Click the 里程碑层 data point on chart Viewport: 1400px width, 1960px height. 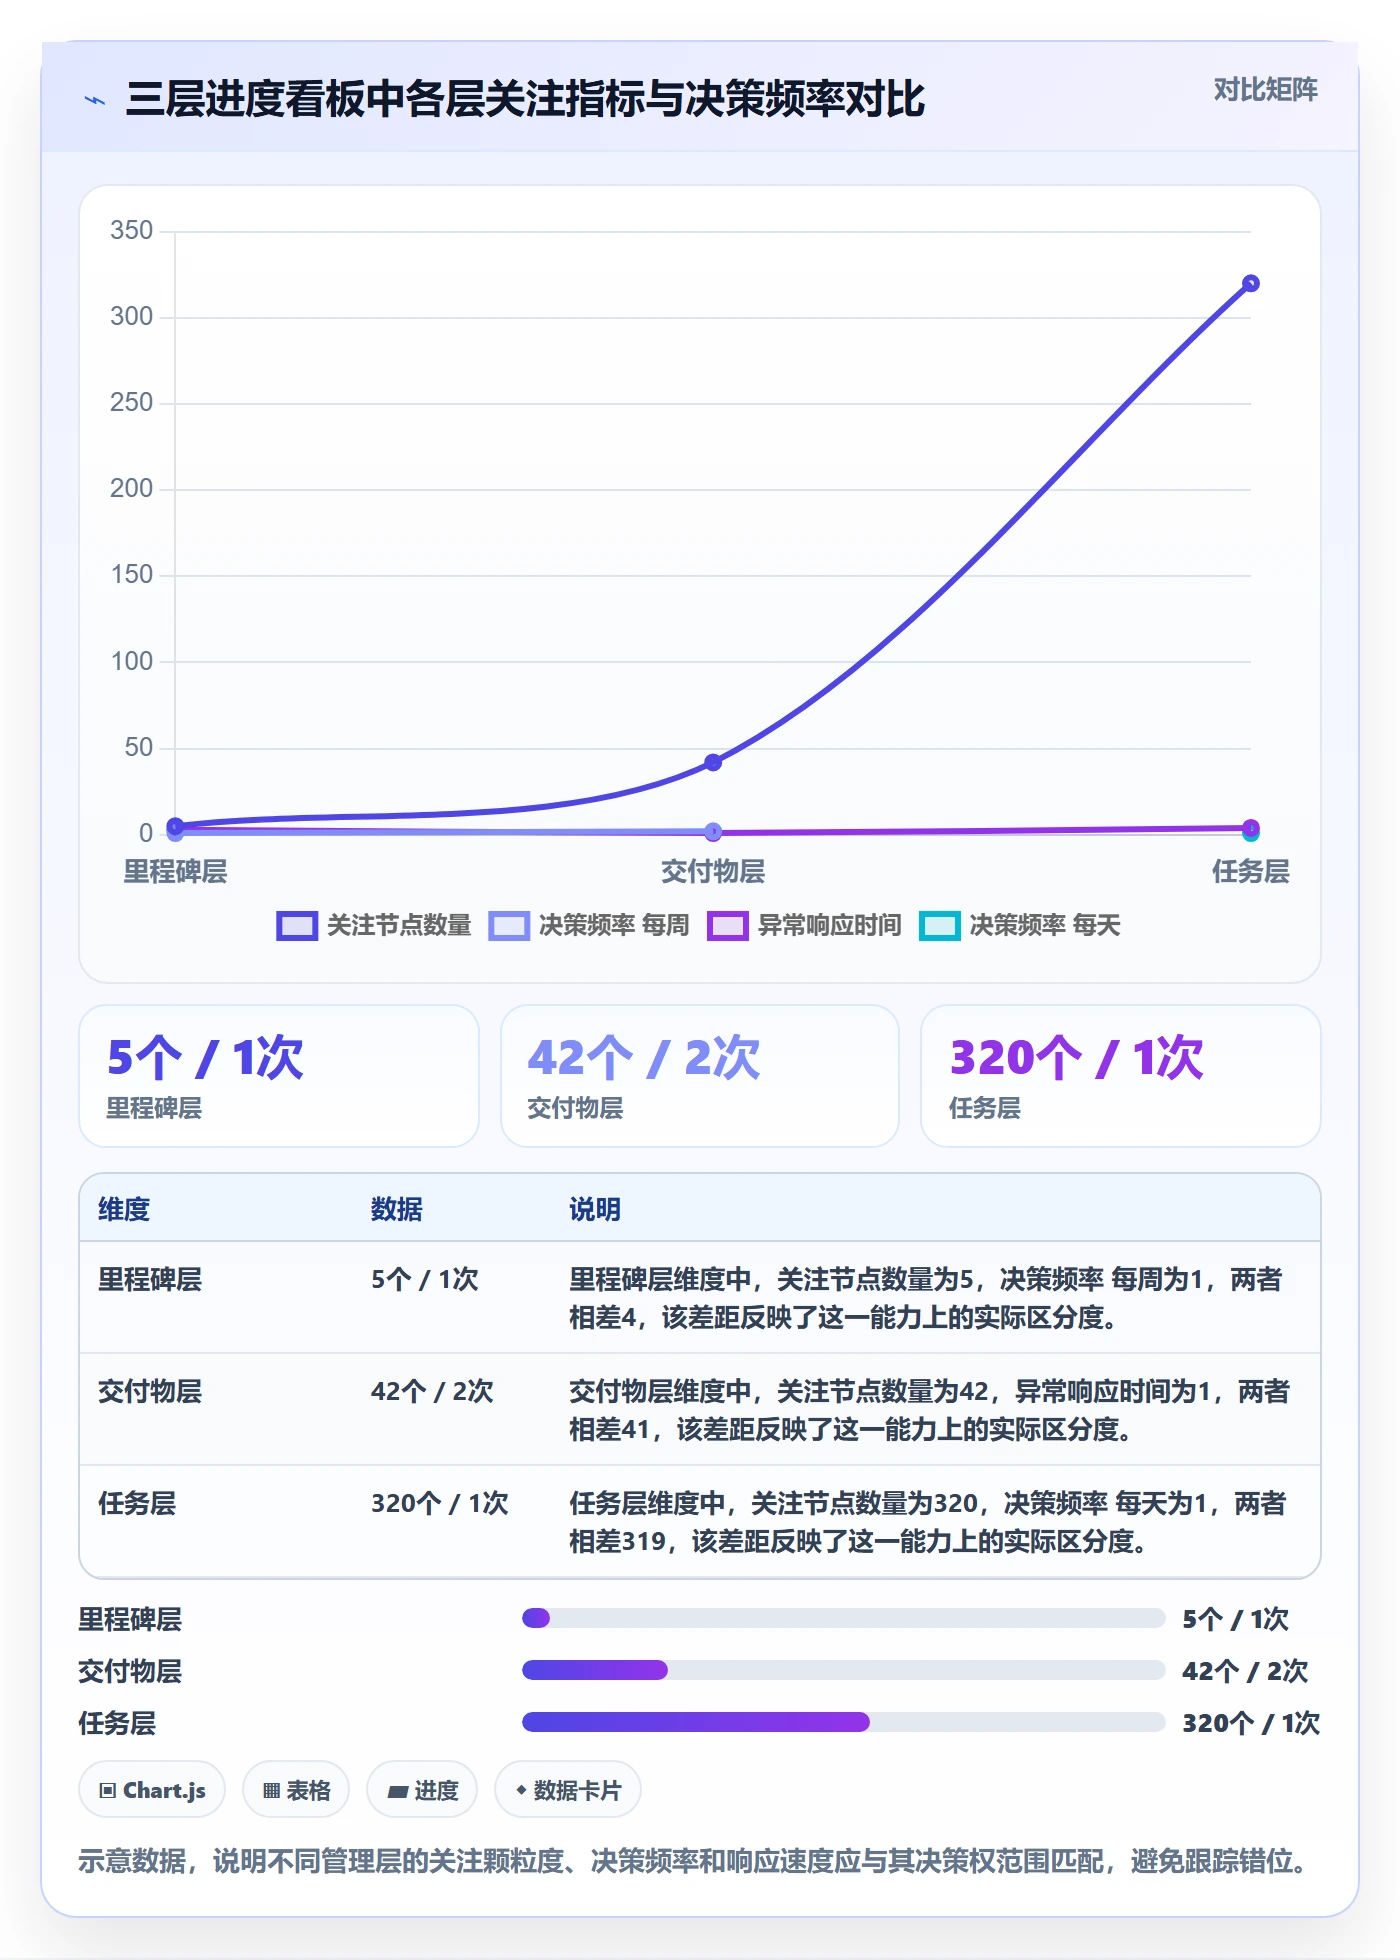(x=175, y=826)
